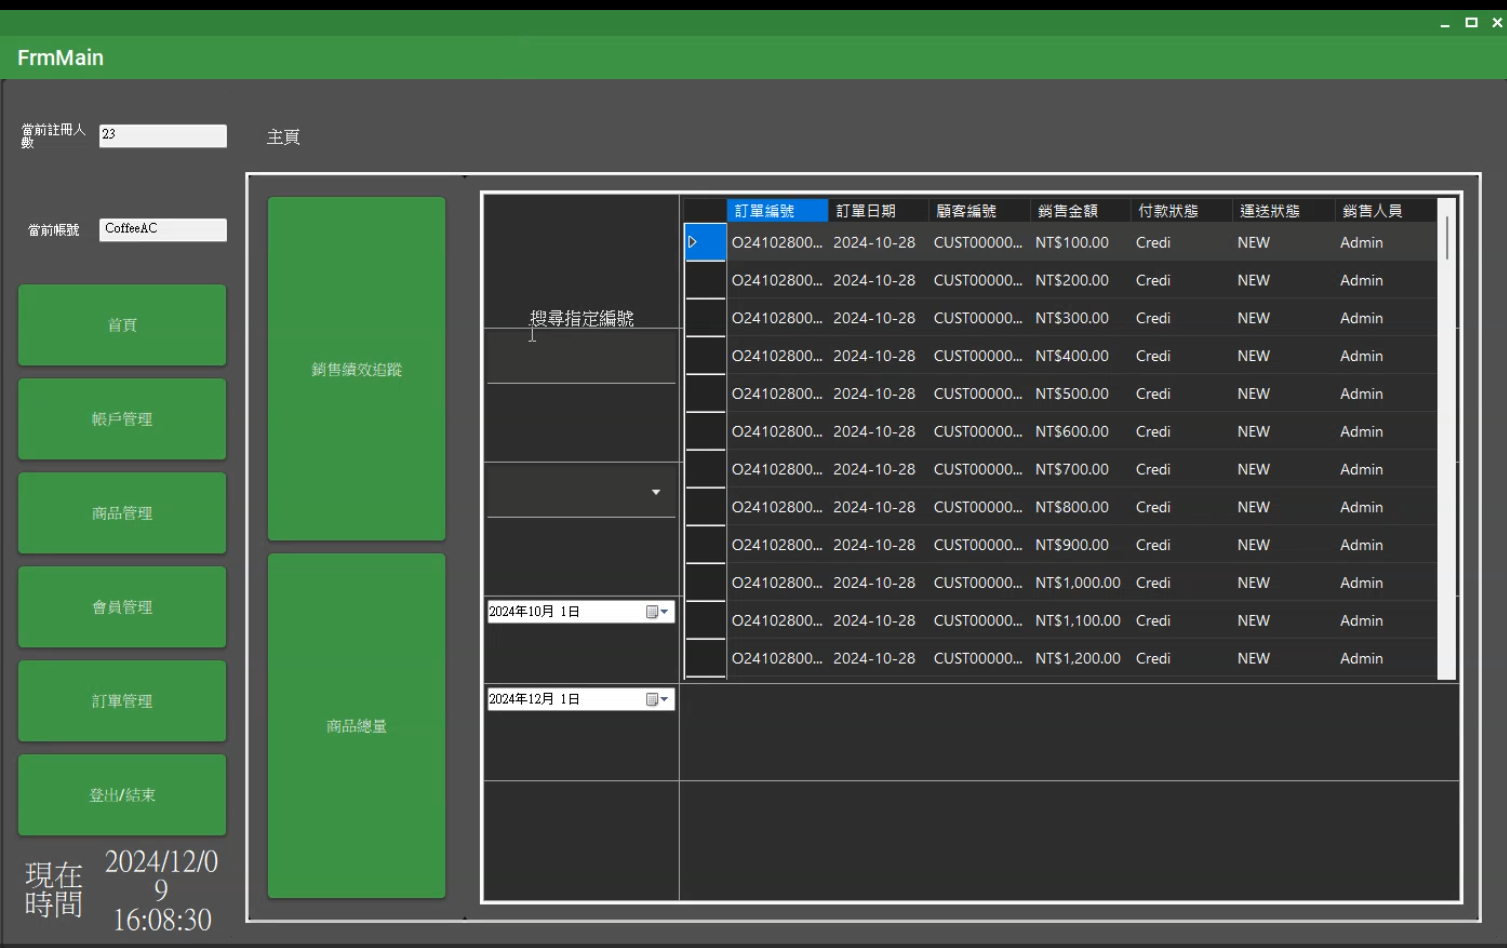Viewport: 1507px width, 948px height.
Task: Sort by the 訂單編號 column header
Action: (776, 211)
